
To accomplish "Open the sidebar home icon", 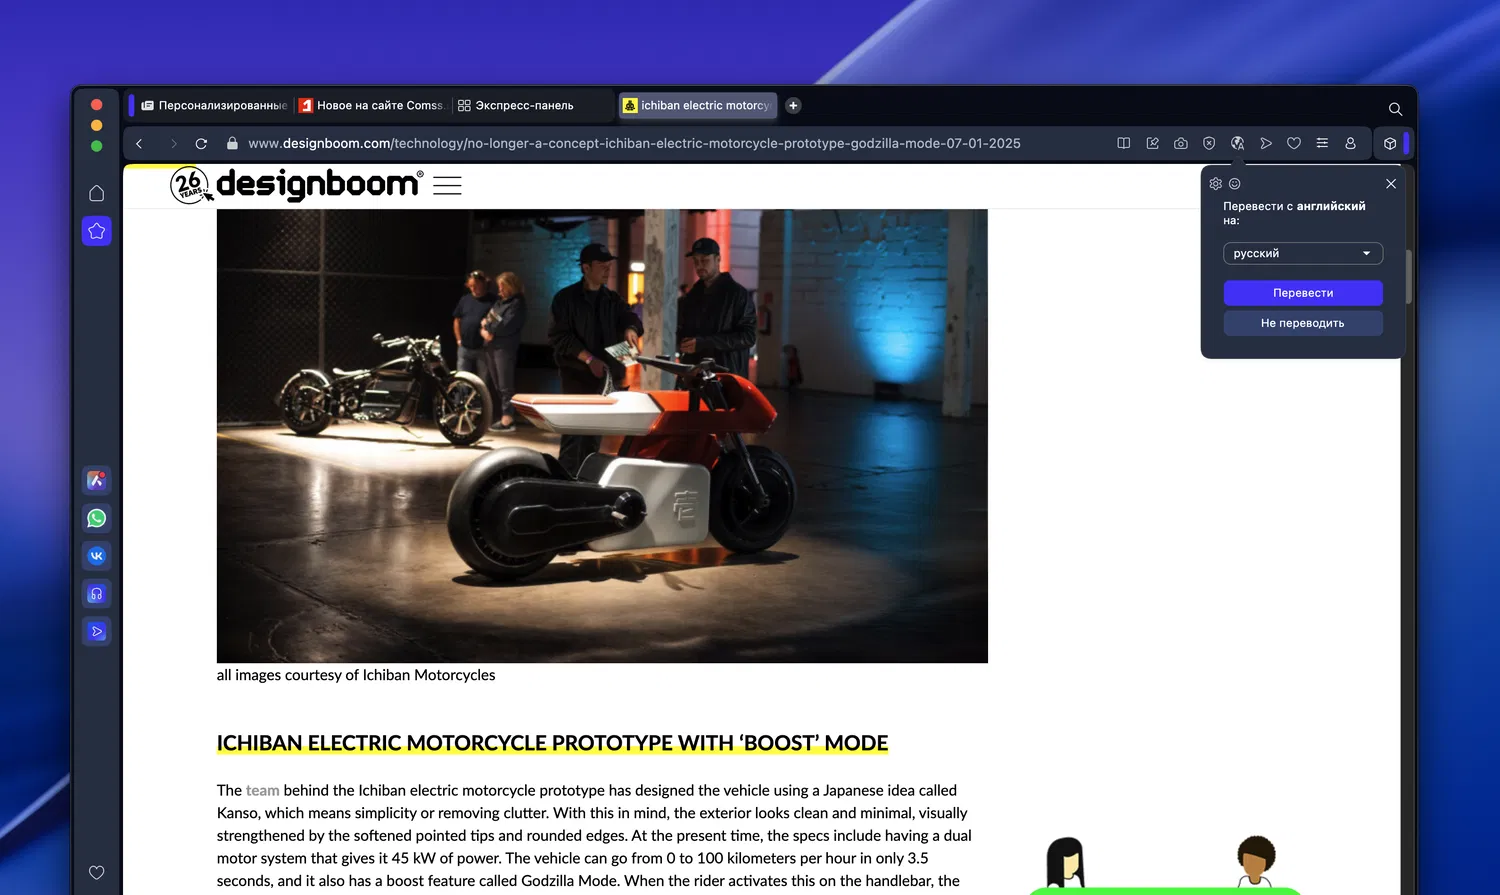I will [x=96, y=193].
